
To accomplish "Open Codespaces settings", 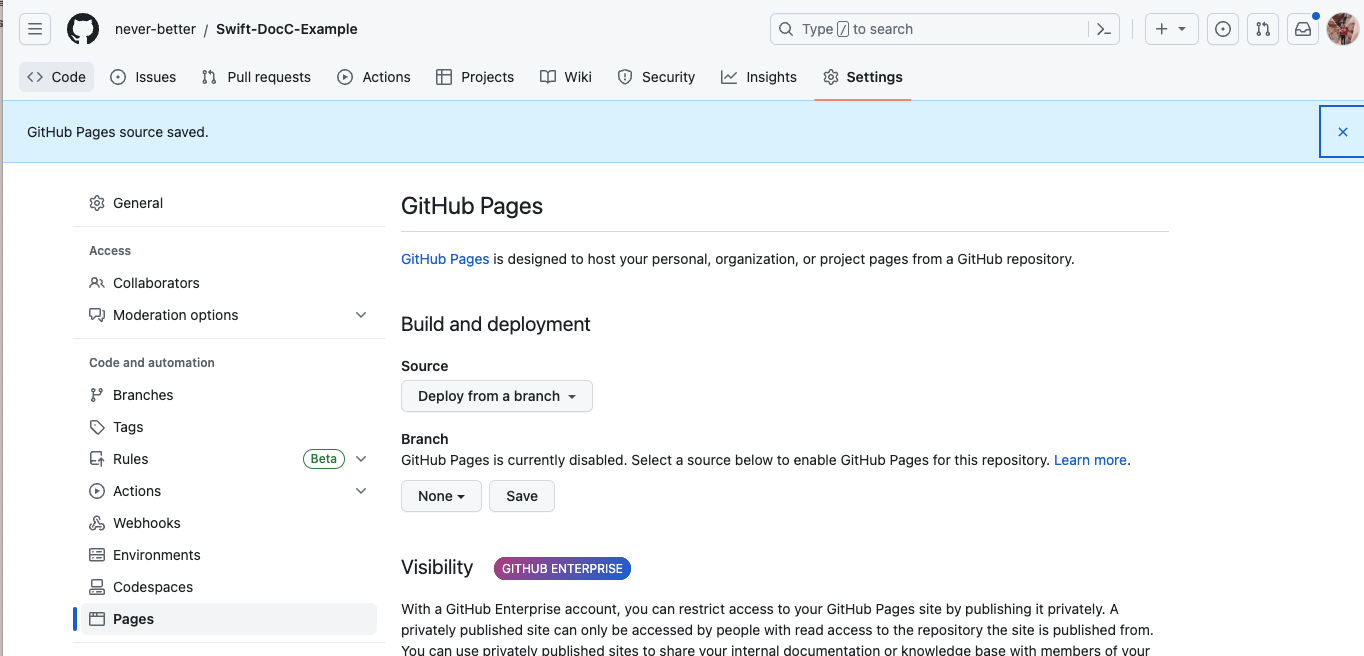I will click(228, 587).
